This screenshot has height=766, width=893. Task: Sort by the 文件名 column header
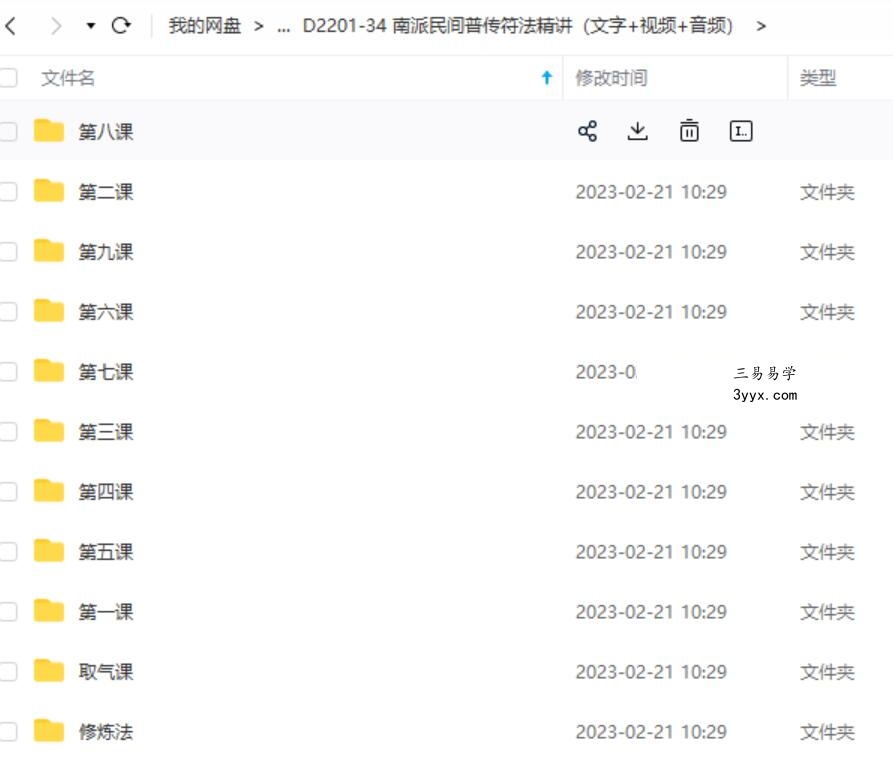pyautogui.click(x=68, y=77)
